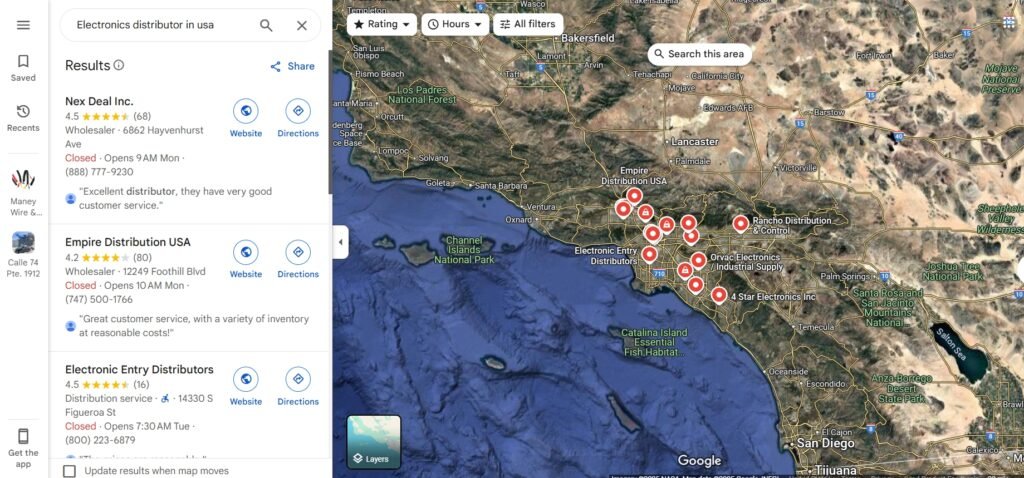Click the Lancaster map label

click(694, 142)
